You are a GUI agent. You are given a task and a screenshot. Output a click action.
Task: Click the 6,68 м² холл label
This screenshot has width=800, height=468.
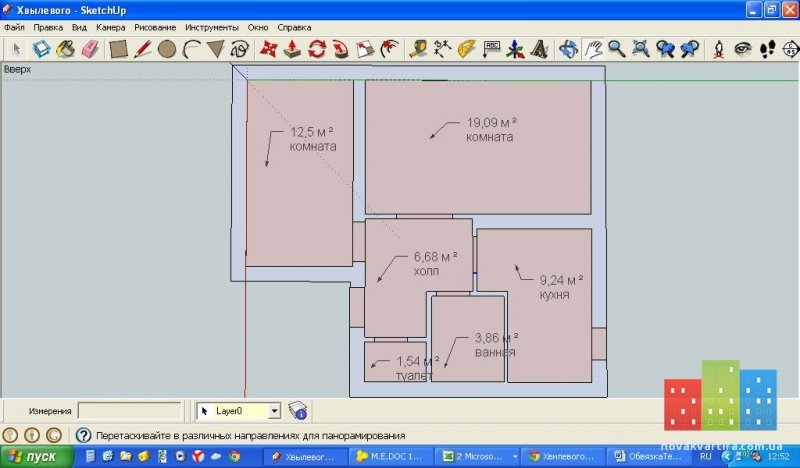[x=435, y=264]
